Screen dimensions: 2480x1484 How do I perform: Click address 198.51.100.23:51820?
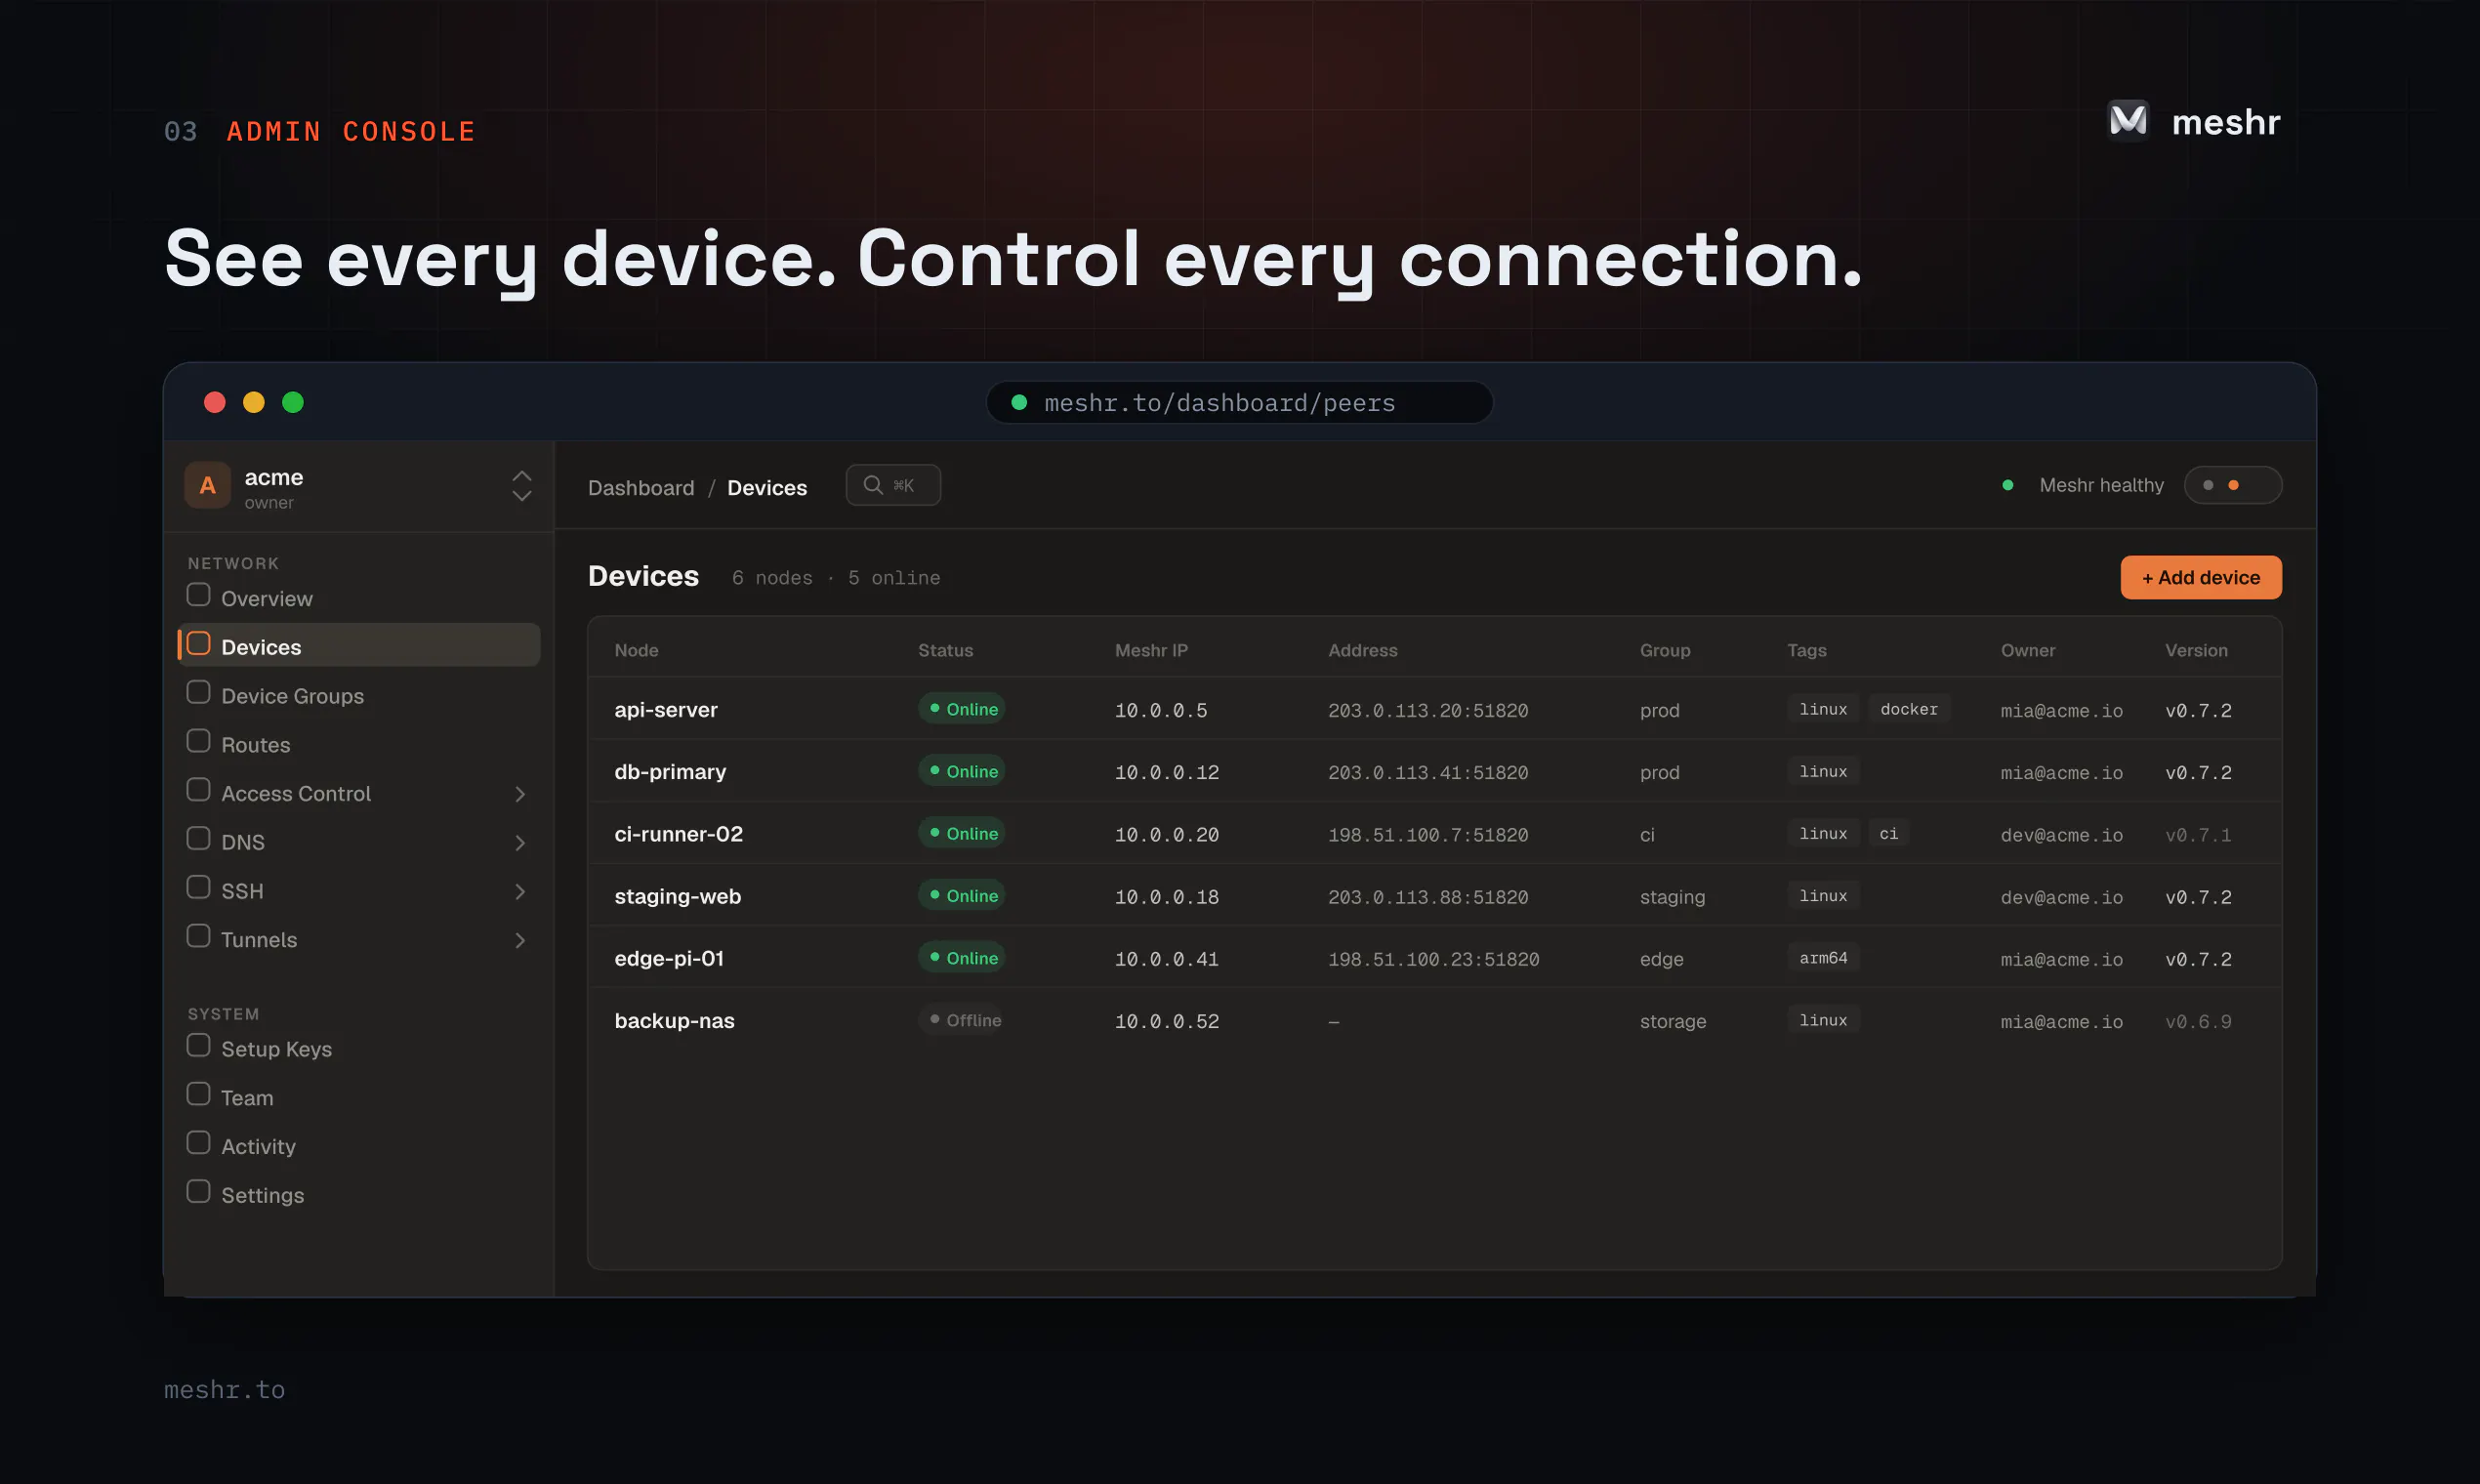[x=1434, y=960]
